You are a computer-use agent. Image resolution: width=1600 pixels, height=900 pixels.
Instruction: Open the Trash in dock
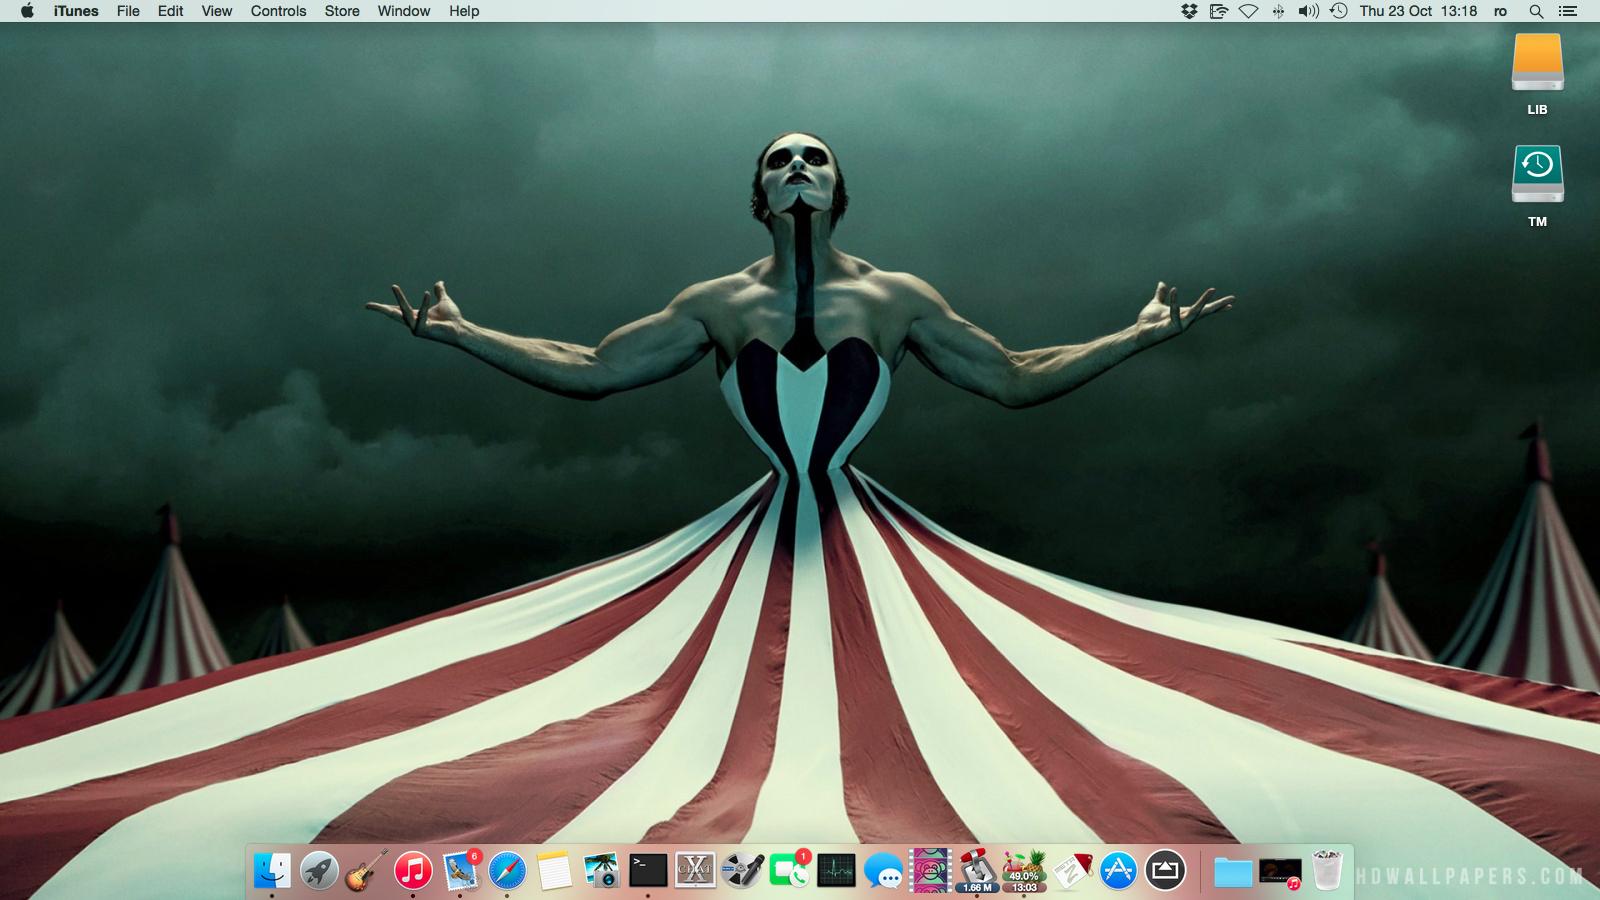click(x=1327, y=871)
